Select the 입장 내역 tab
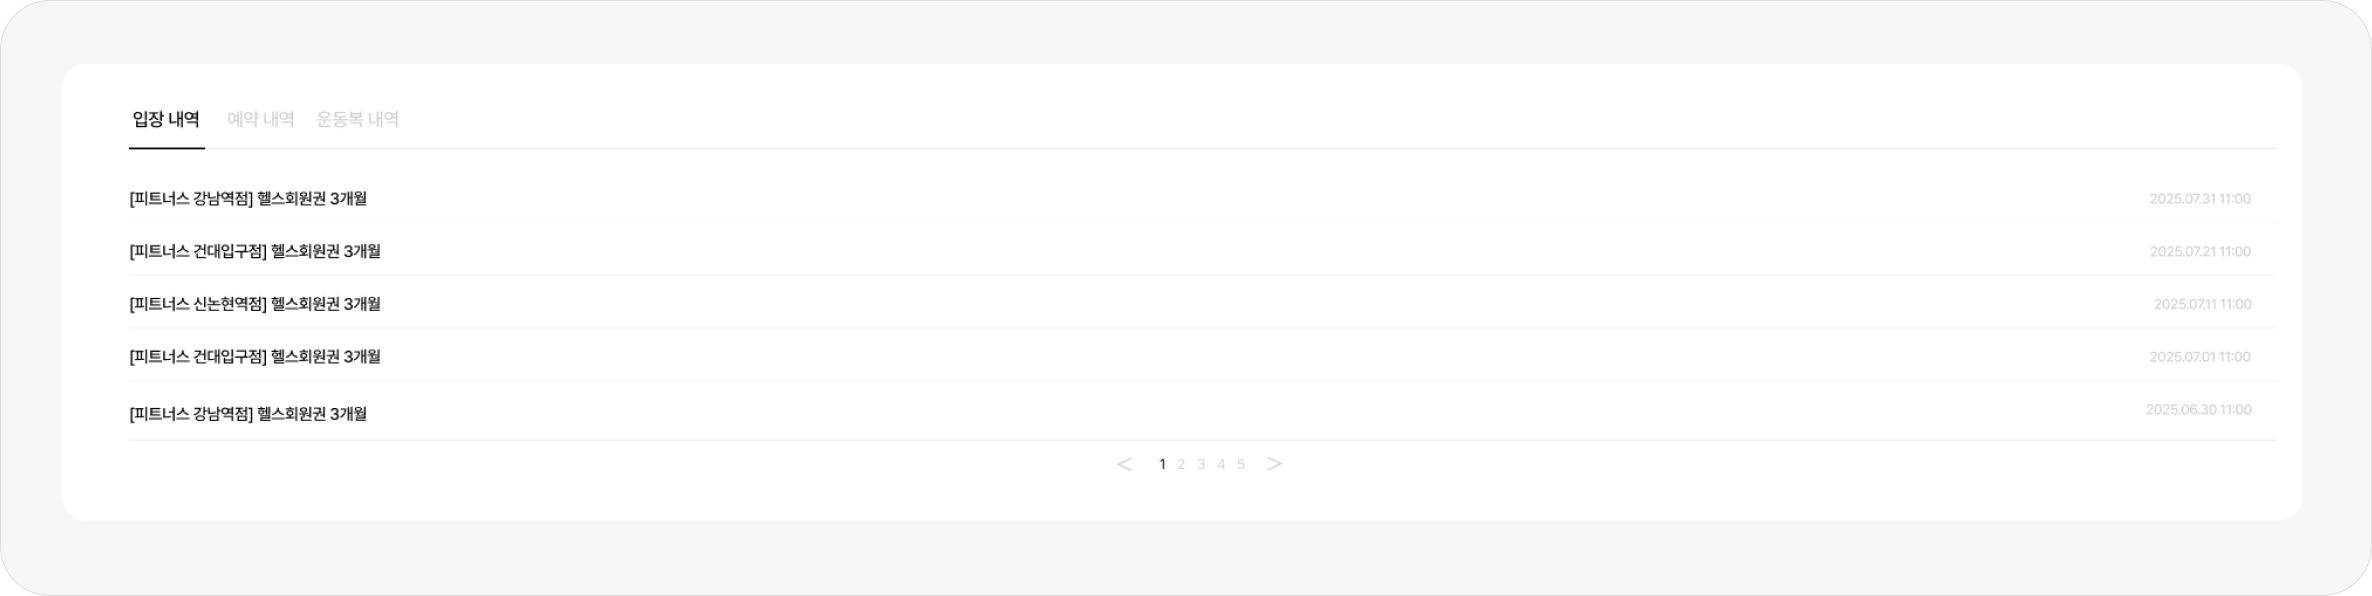The width and height of the screenshot is (2372, 596). click(x=166, y=120)
